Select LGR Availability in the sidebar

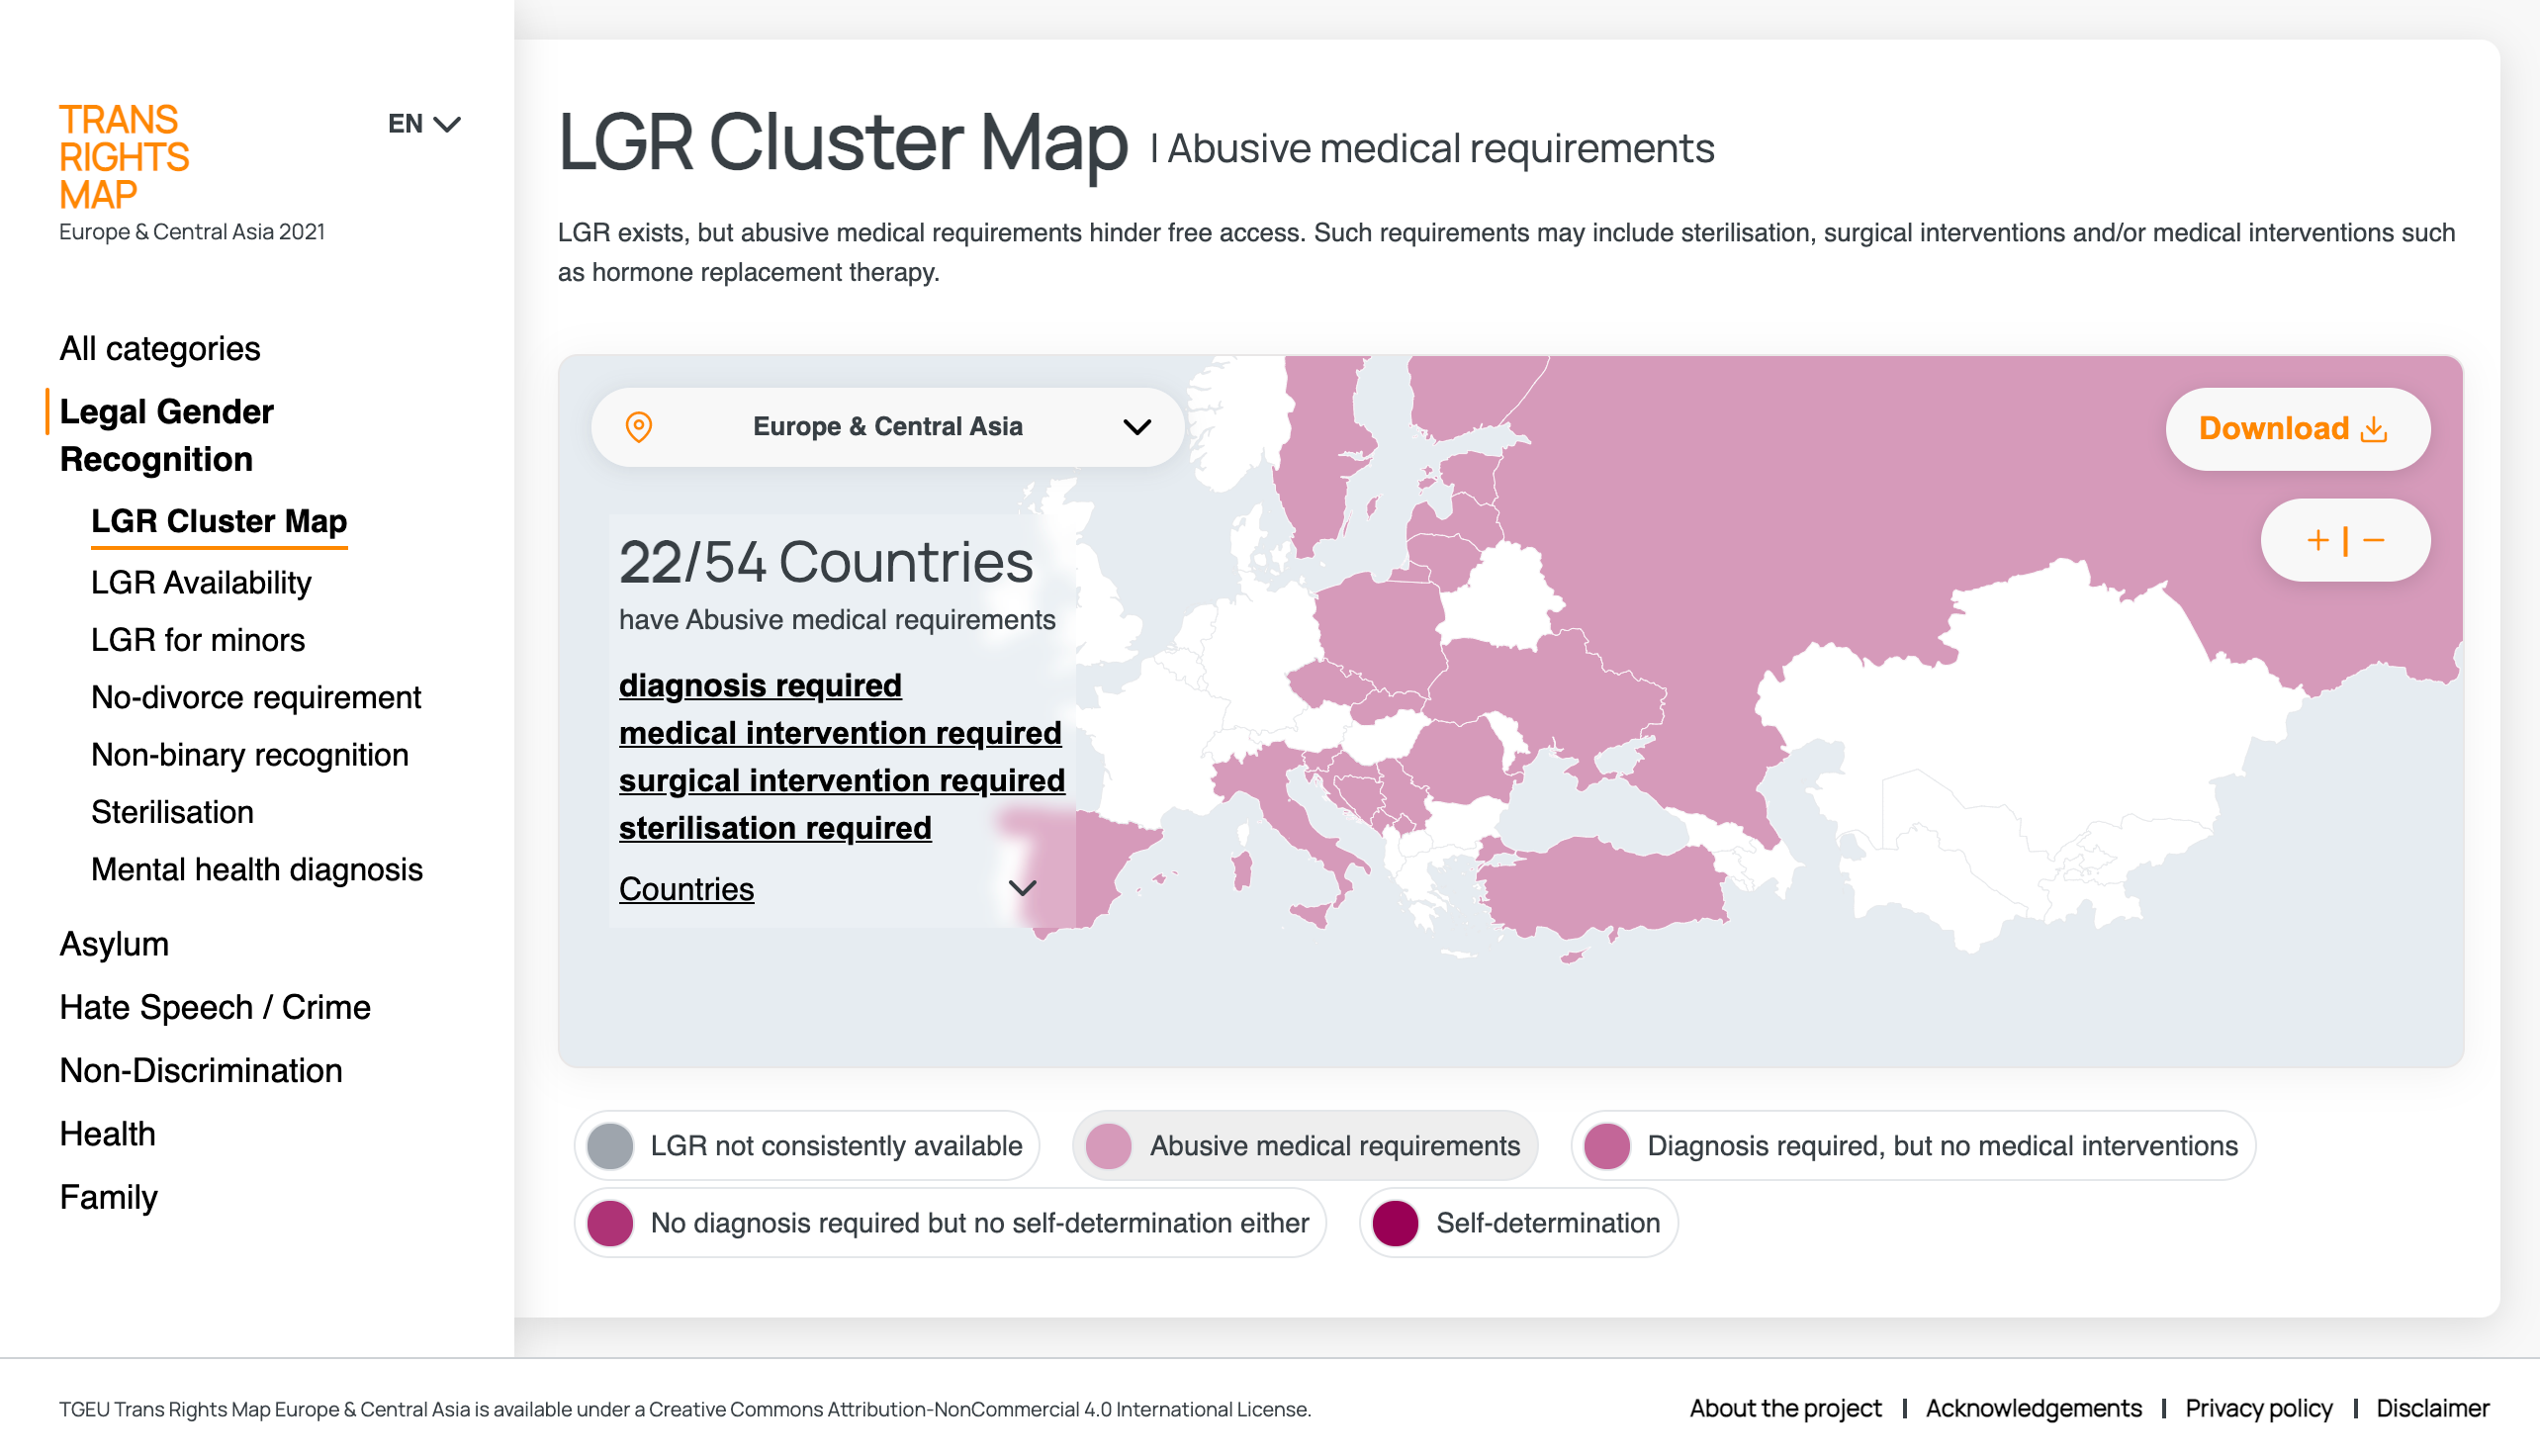coord(201,582)
